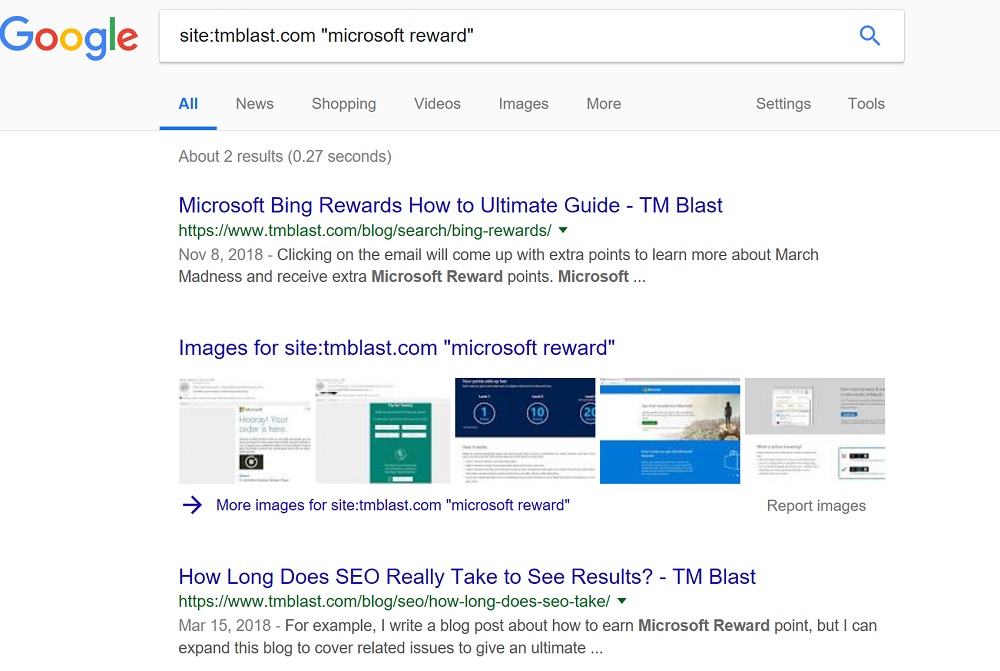
Task: Click the Report images link
Action: coord(816,506)
